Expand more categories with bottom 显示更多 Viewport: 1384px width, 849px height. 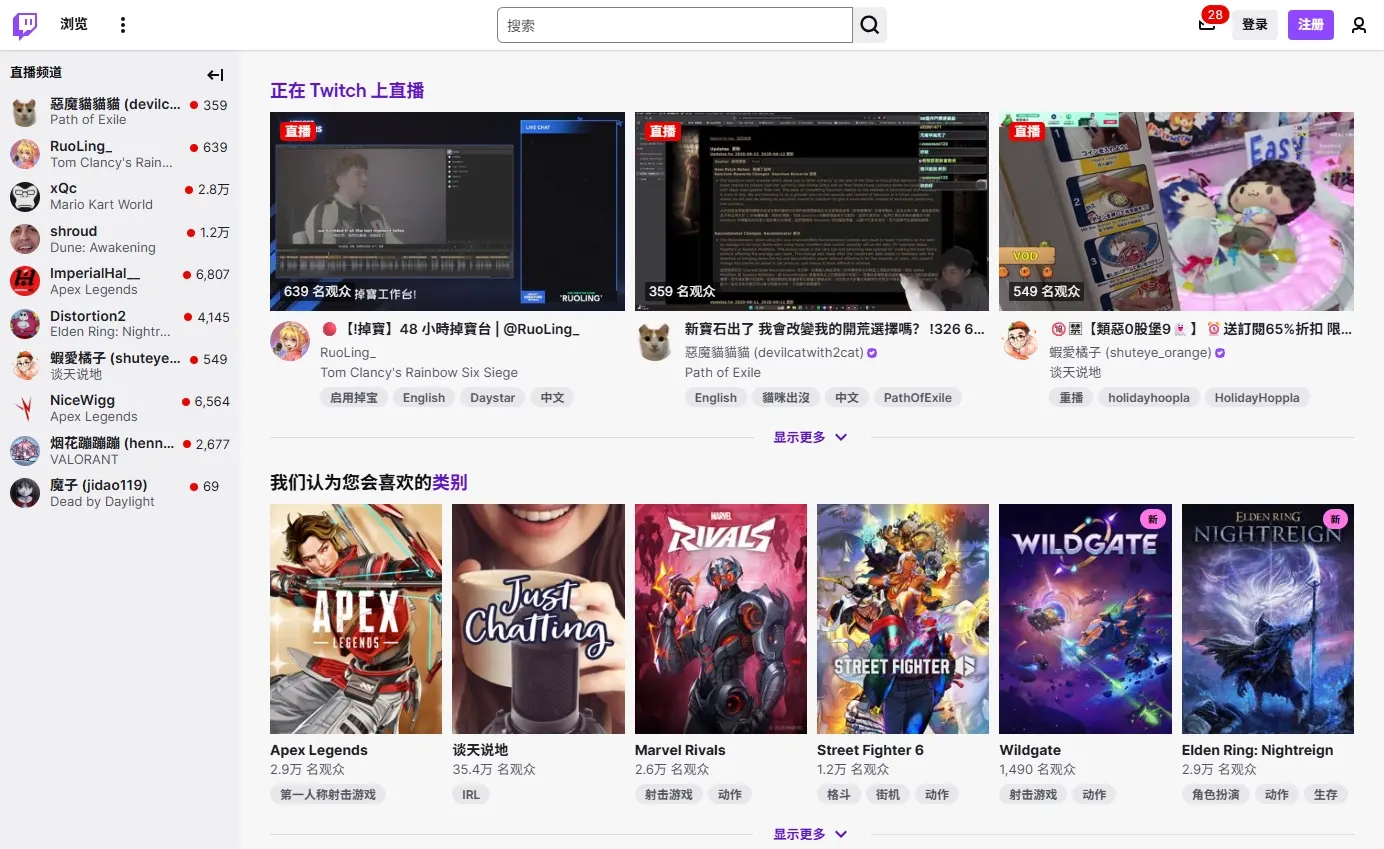(x=811, y=834)
